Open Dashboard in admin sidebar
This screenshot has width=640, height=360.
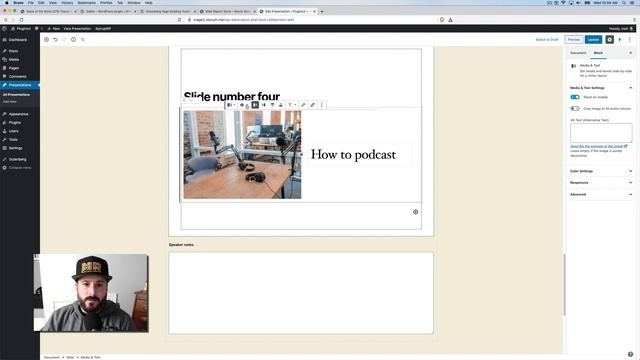(x=18, y=40)
